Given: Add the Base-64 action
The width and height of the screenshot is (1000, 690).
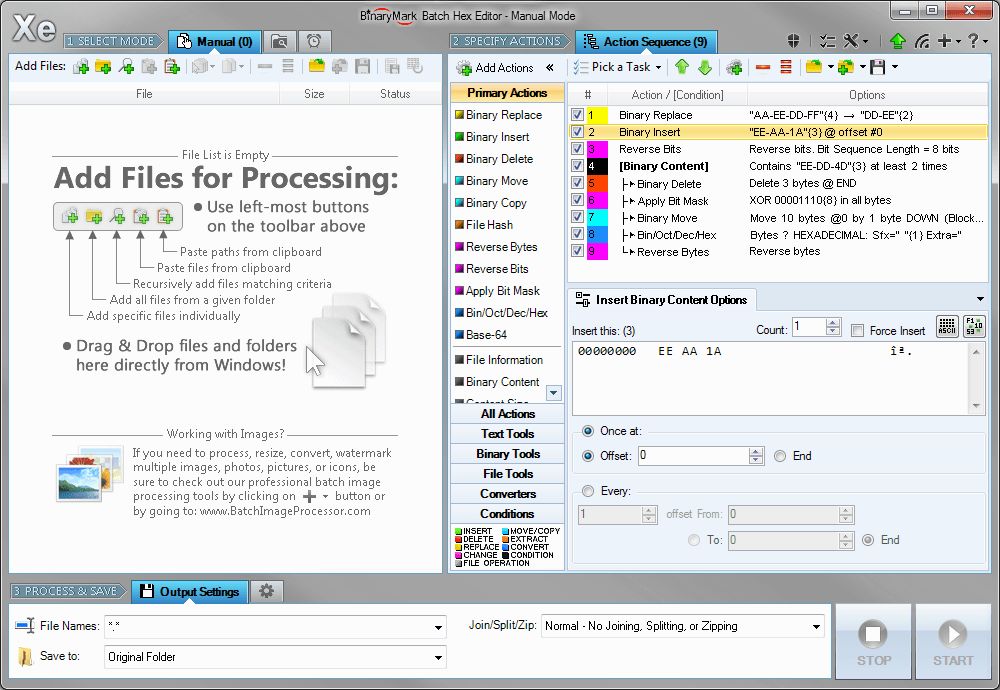Looking at the screenshot, I should tap(487, 334).
